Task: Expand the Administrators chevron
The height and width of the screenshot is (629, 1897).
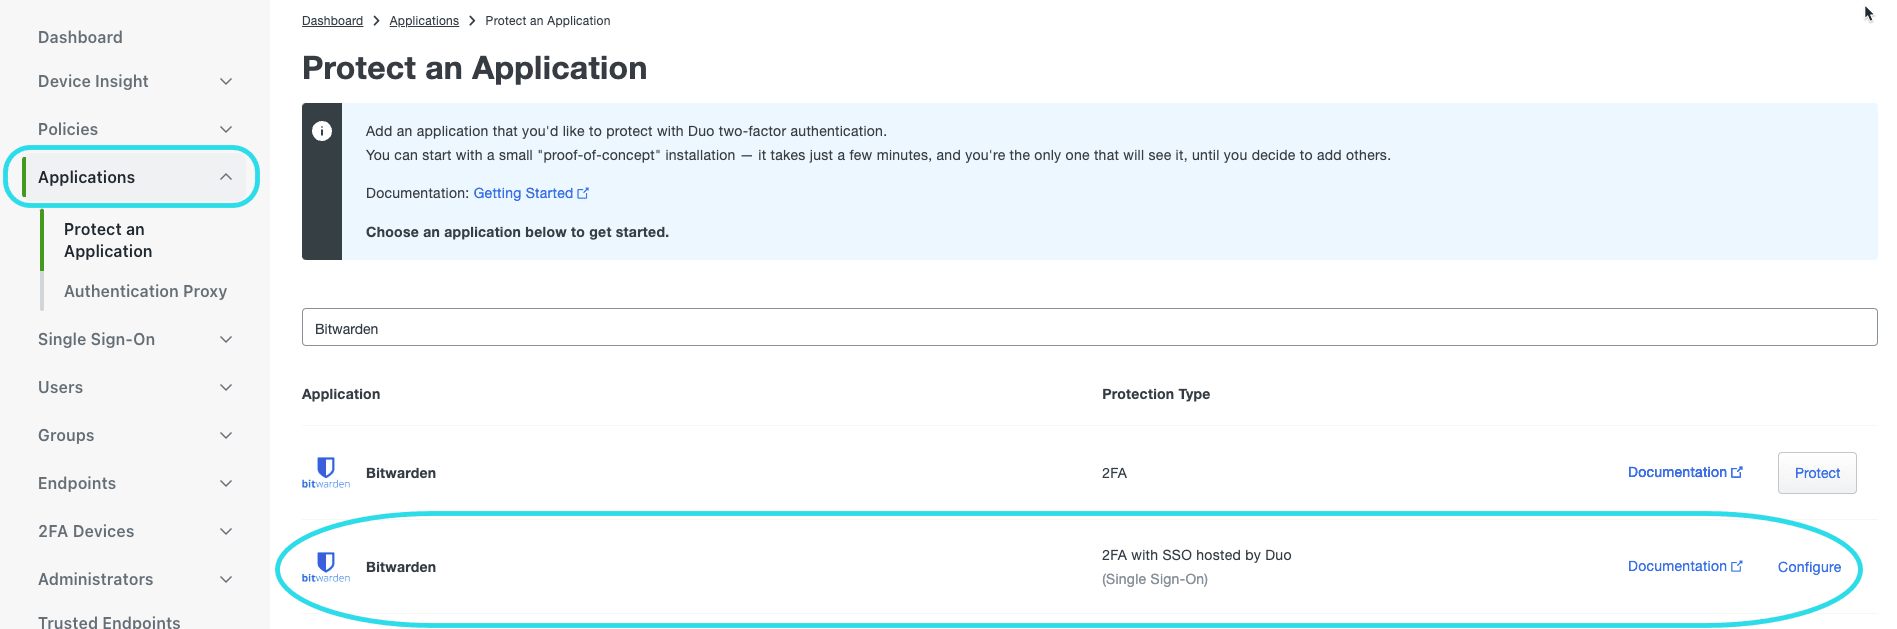Action: click(x=226, y=579)
